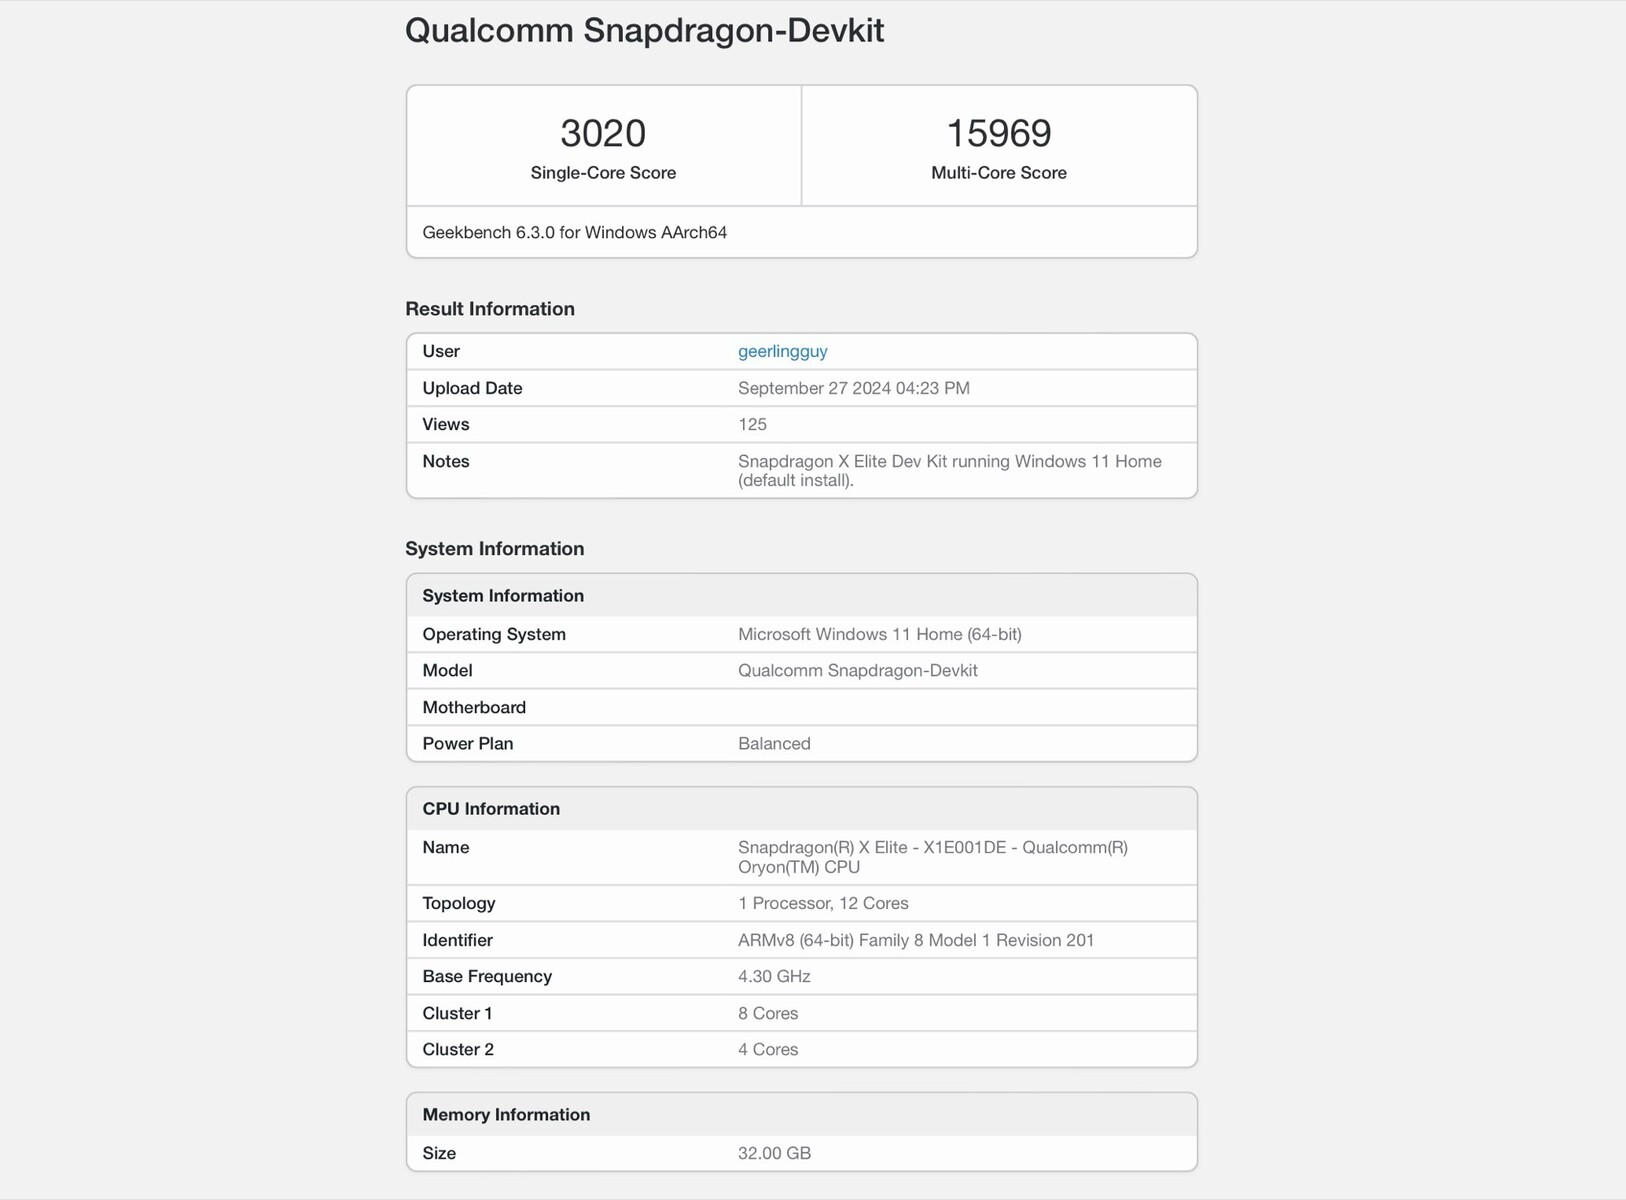Click the Balanced power plan value

point(774,743)
